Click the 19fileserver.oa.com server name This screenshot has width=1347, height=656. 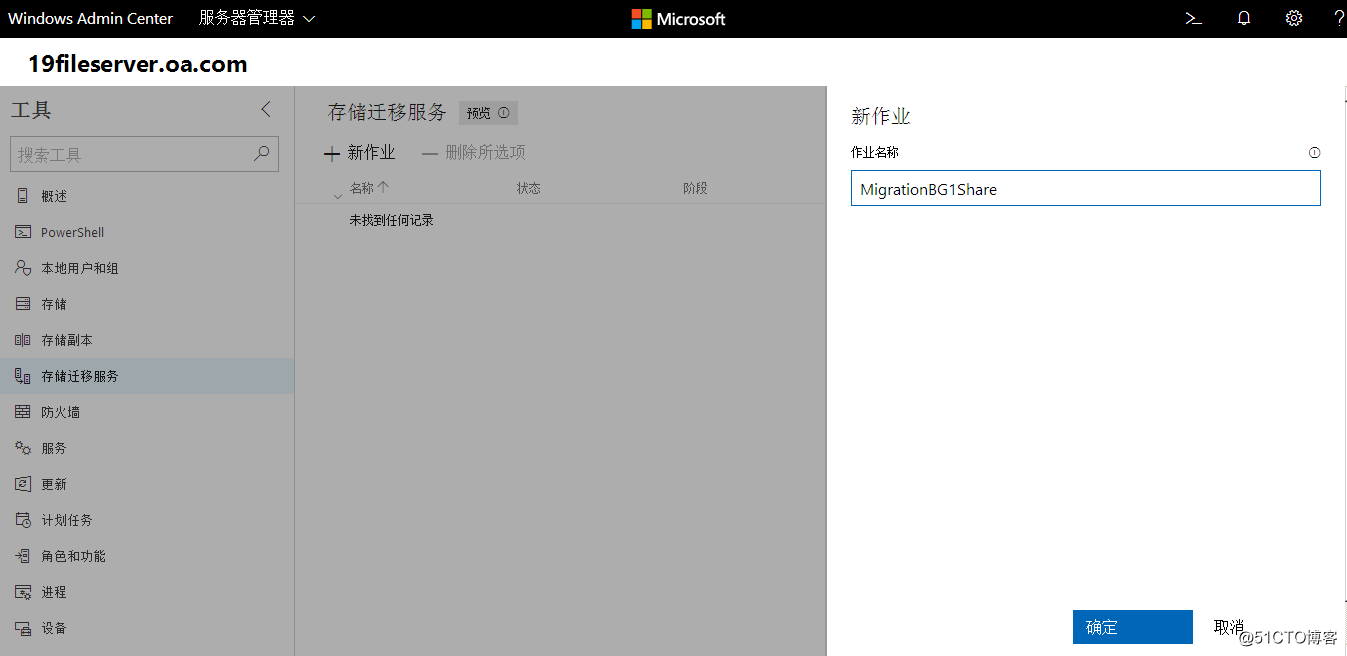138,65
